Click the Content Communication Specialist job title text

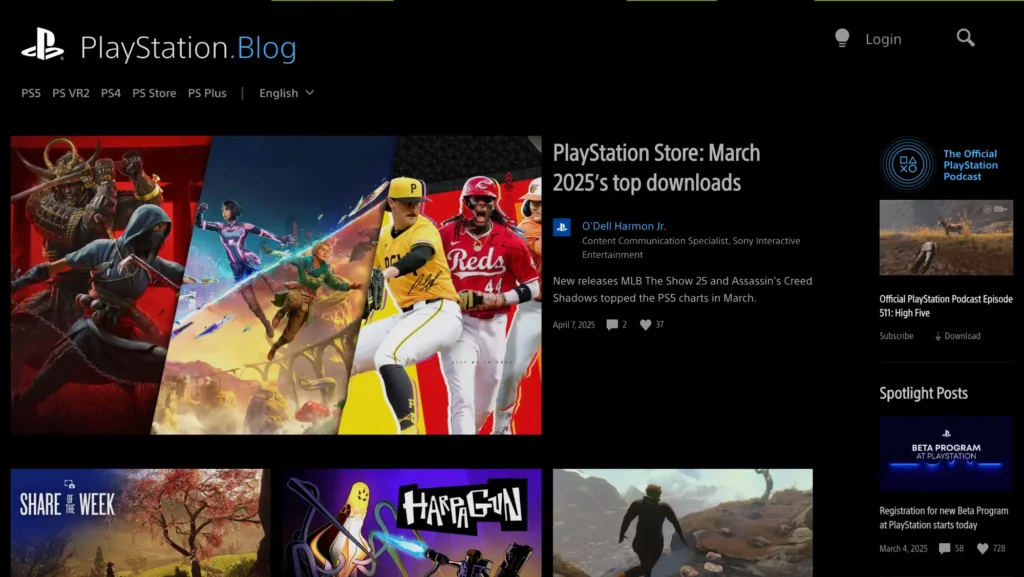pyautogui.click(x=691, y=247)
